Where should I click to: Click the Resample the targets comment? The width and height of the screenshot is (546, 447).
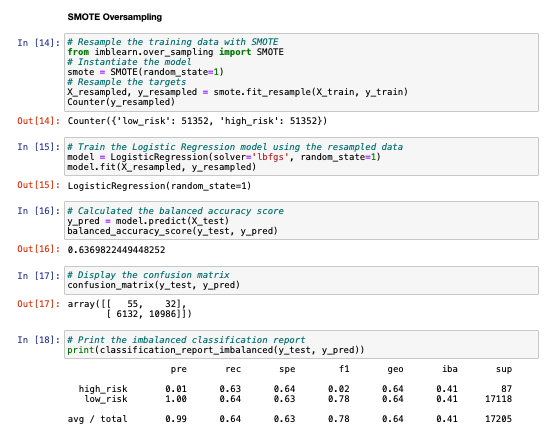point(127,82)
